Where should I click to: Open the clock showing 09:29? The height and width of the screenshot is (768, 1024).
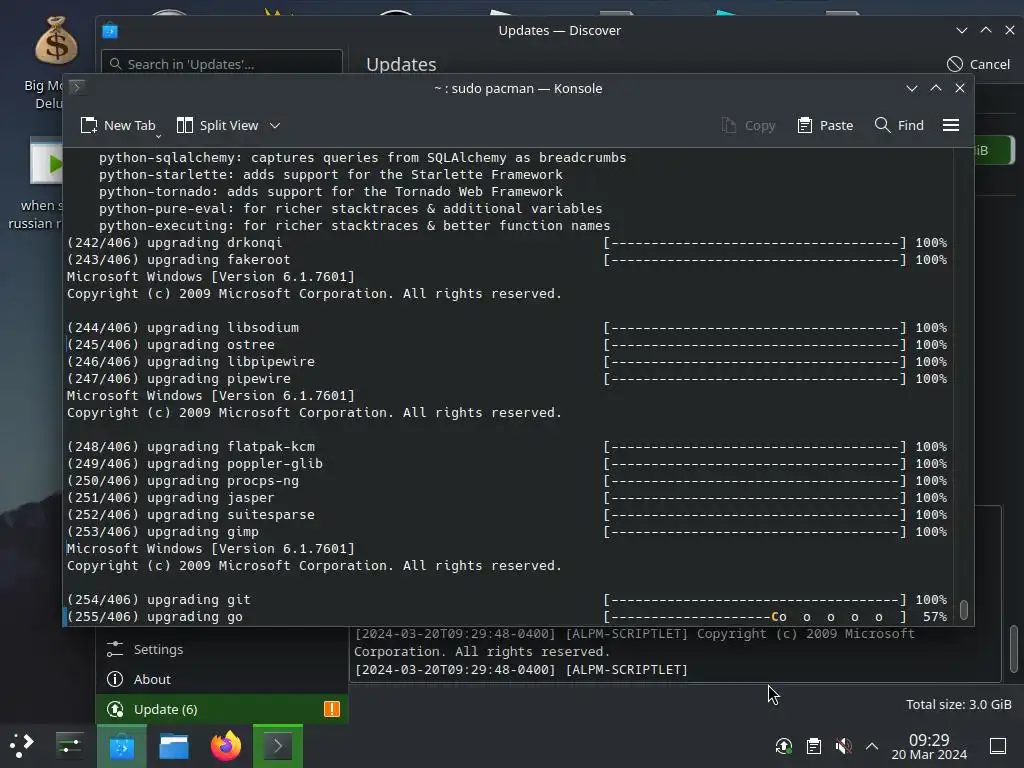pos(929,746)
